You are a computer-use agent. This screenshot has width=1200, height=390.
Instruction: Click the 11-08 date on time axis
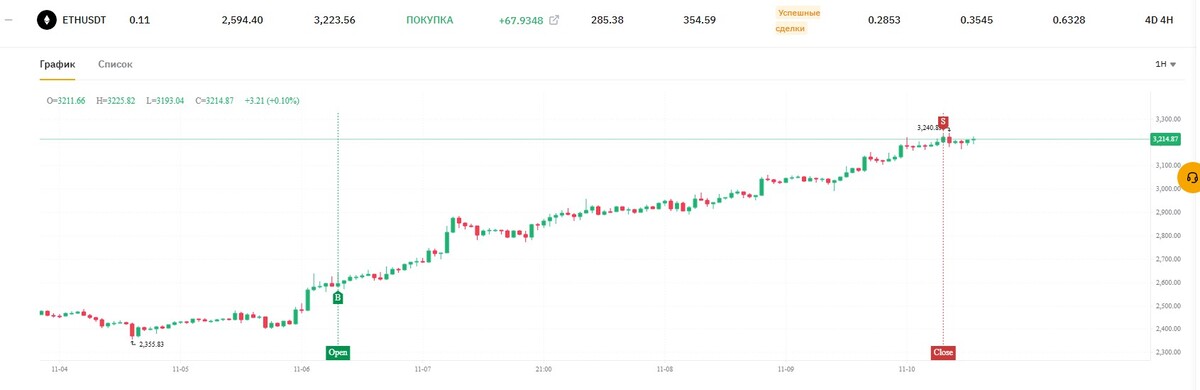pos(665,369)
